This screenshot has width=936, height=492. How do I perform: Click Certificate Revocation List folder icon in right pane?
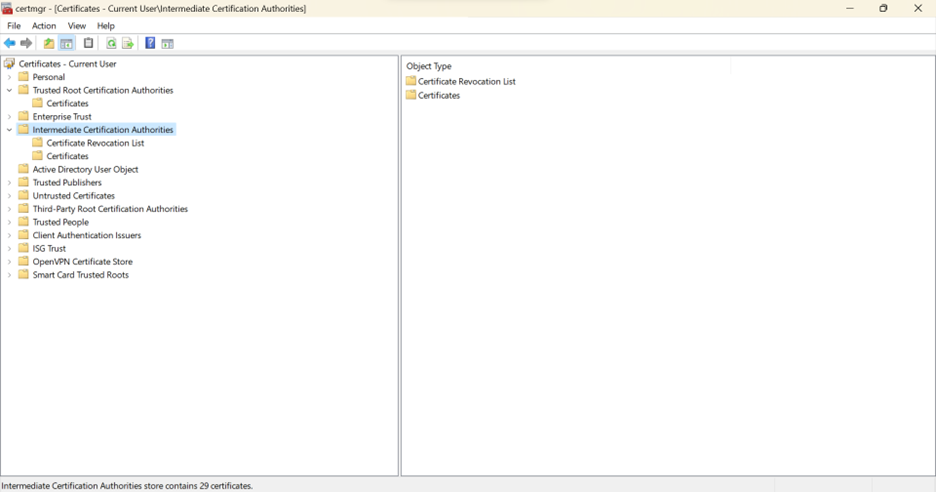[411, 81]
